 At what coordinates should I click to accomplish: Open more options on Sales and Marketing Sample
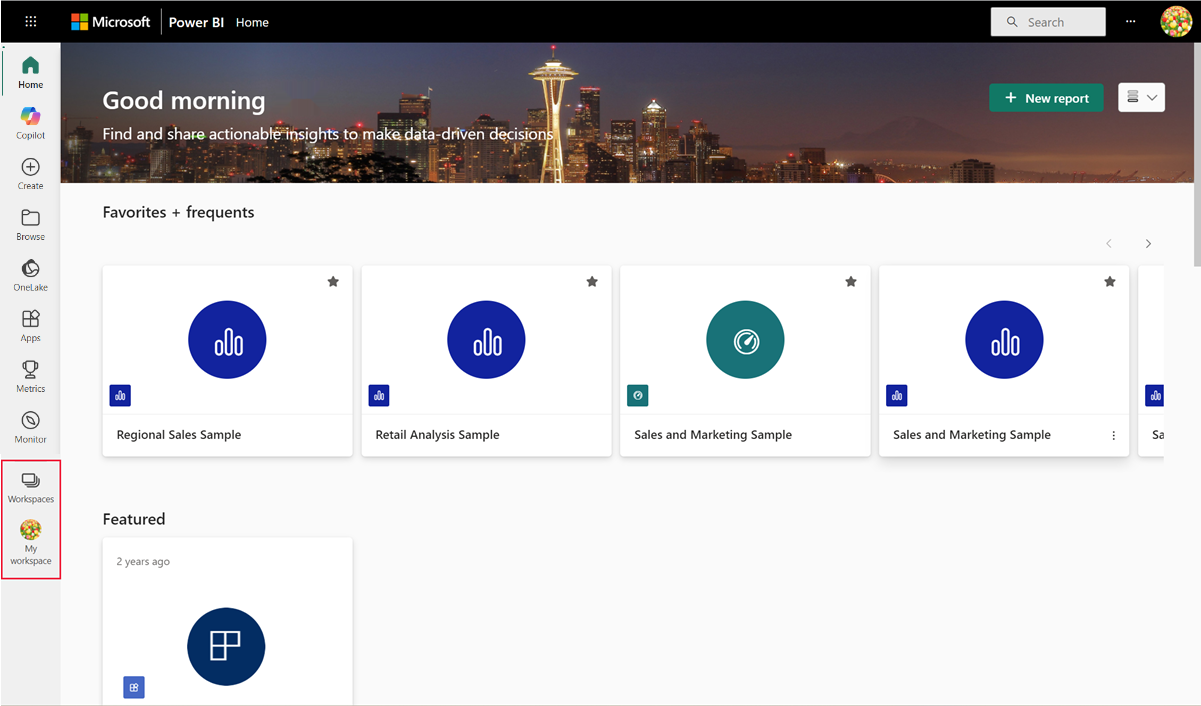pos(1113,434)
